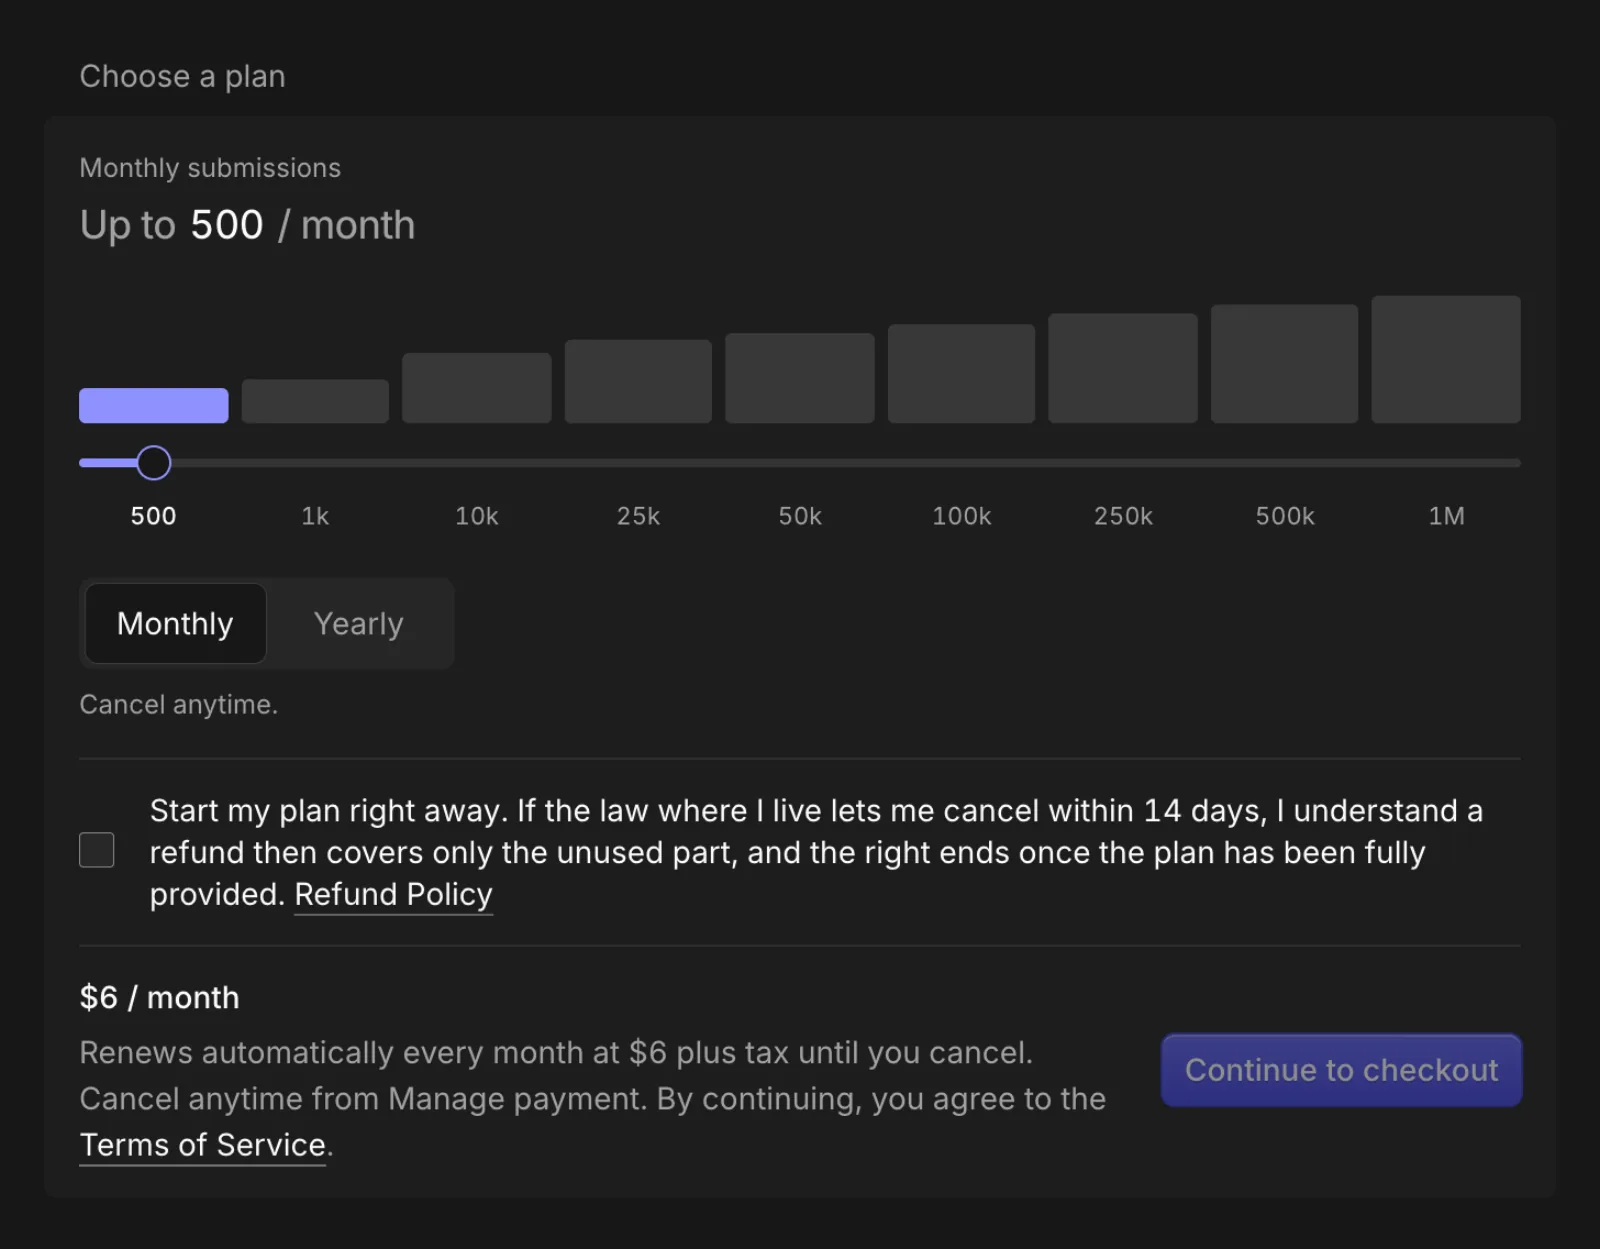
Task: Click the "Choose a plan" heading
Action: (183, 77)
